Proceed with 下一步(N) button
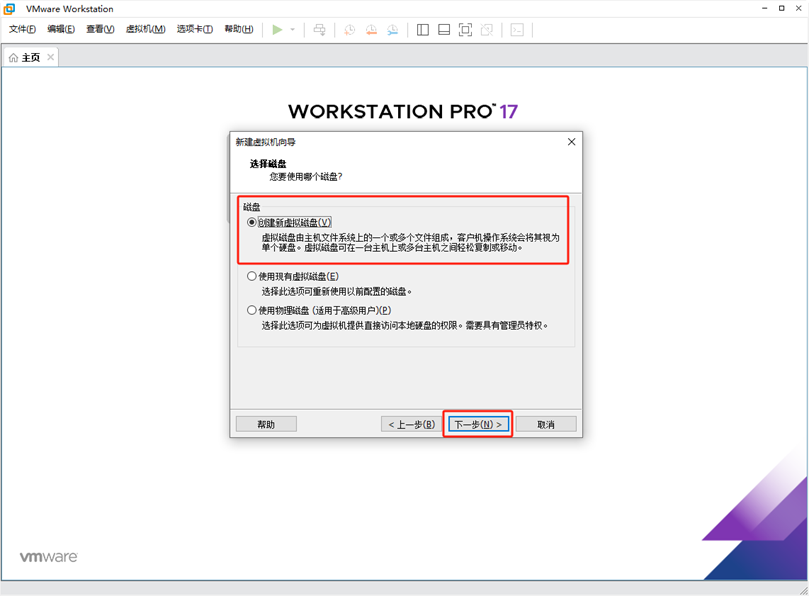 (x=478, y=424)
